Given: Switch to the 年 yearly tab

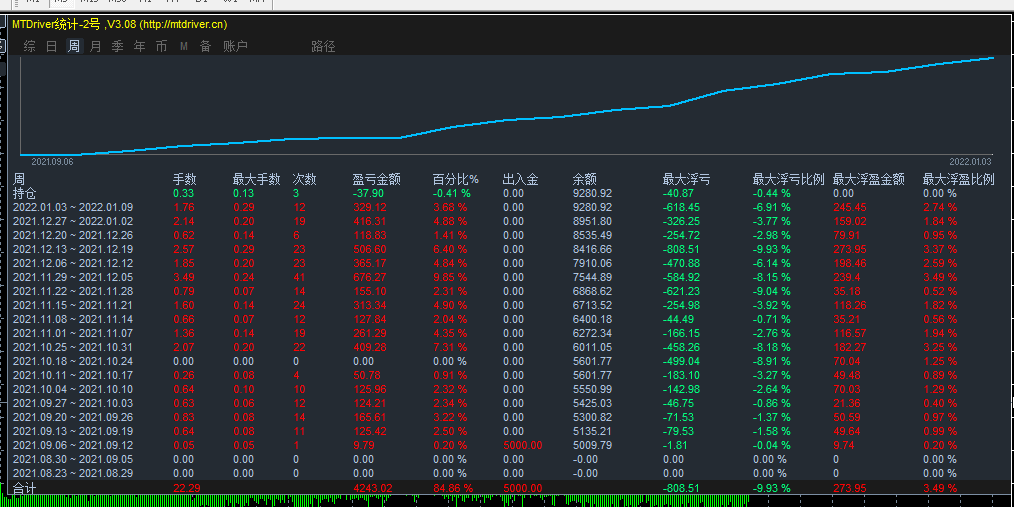Looking at the screenshot, I should coord(140,47).
